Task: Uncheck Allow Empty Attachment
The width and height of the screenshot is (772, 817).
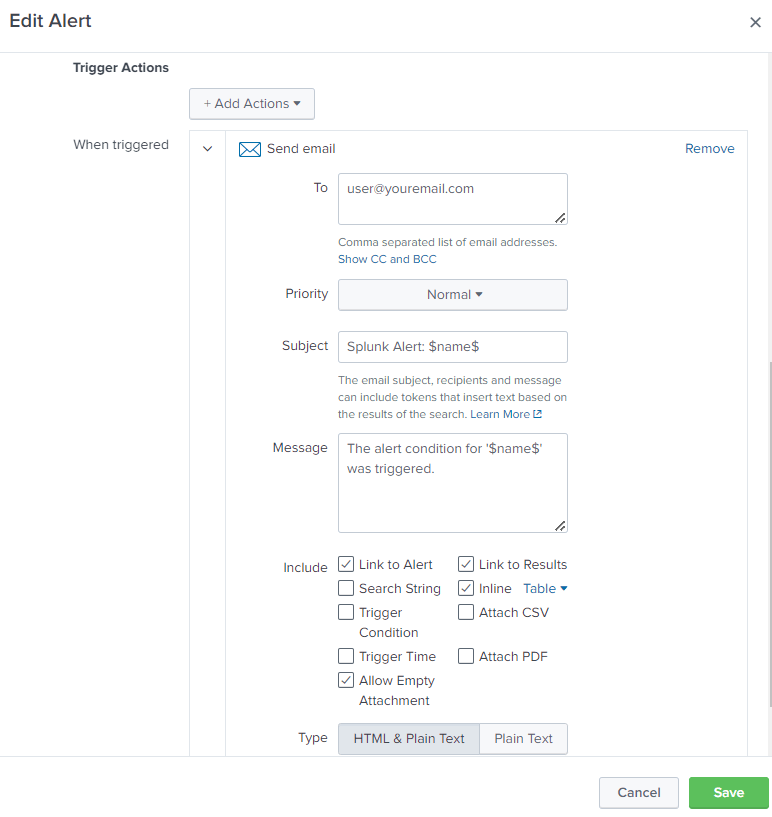Action: (x=346, y=681)
